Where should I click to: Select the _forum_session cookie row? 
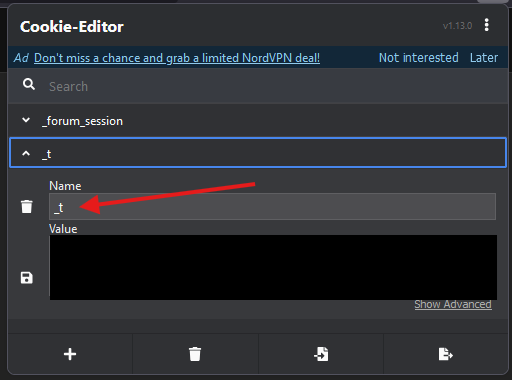[x=258, y=120]
